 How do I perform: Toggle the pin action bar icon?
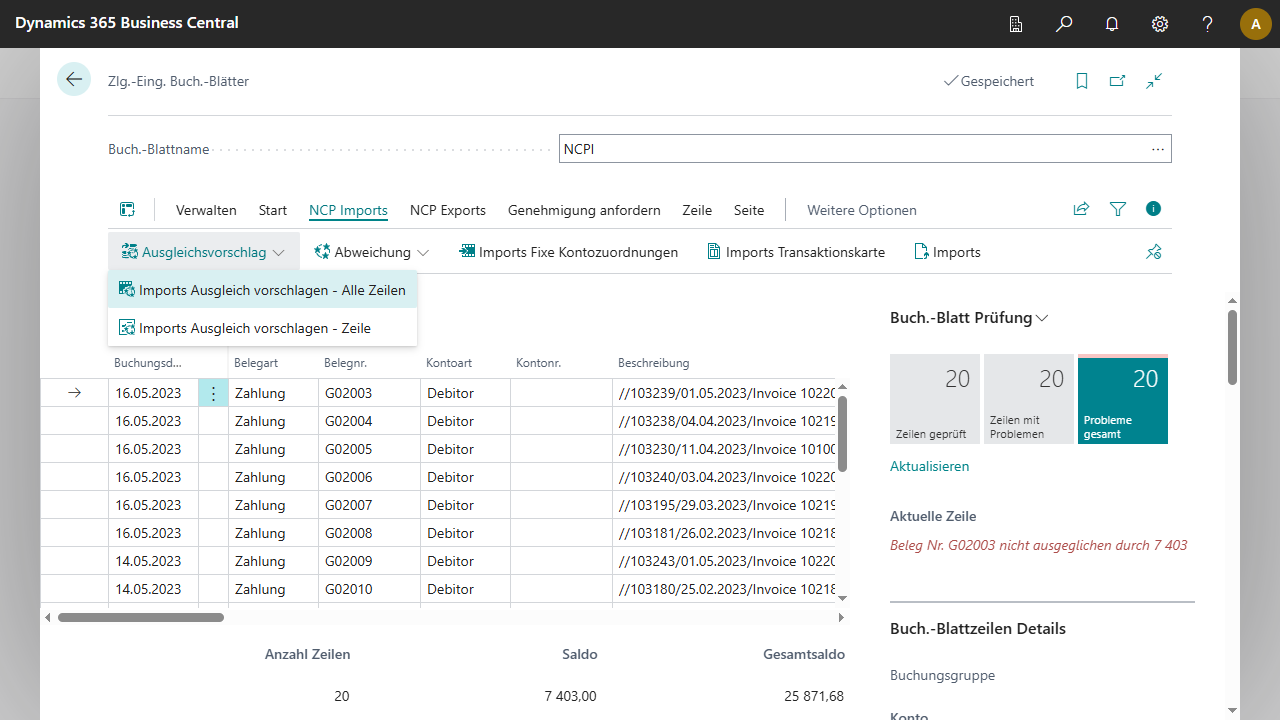pyautogui.click(x=1154, y=252)
